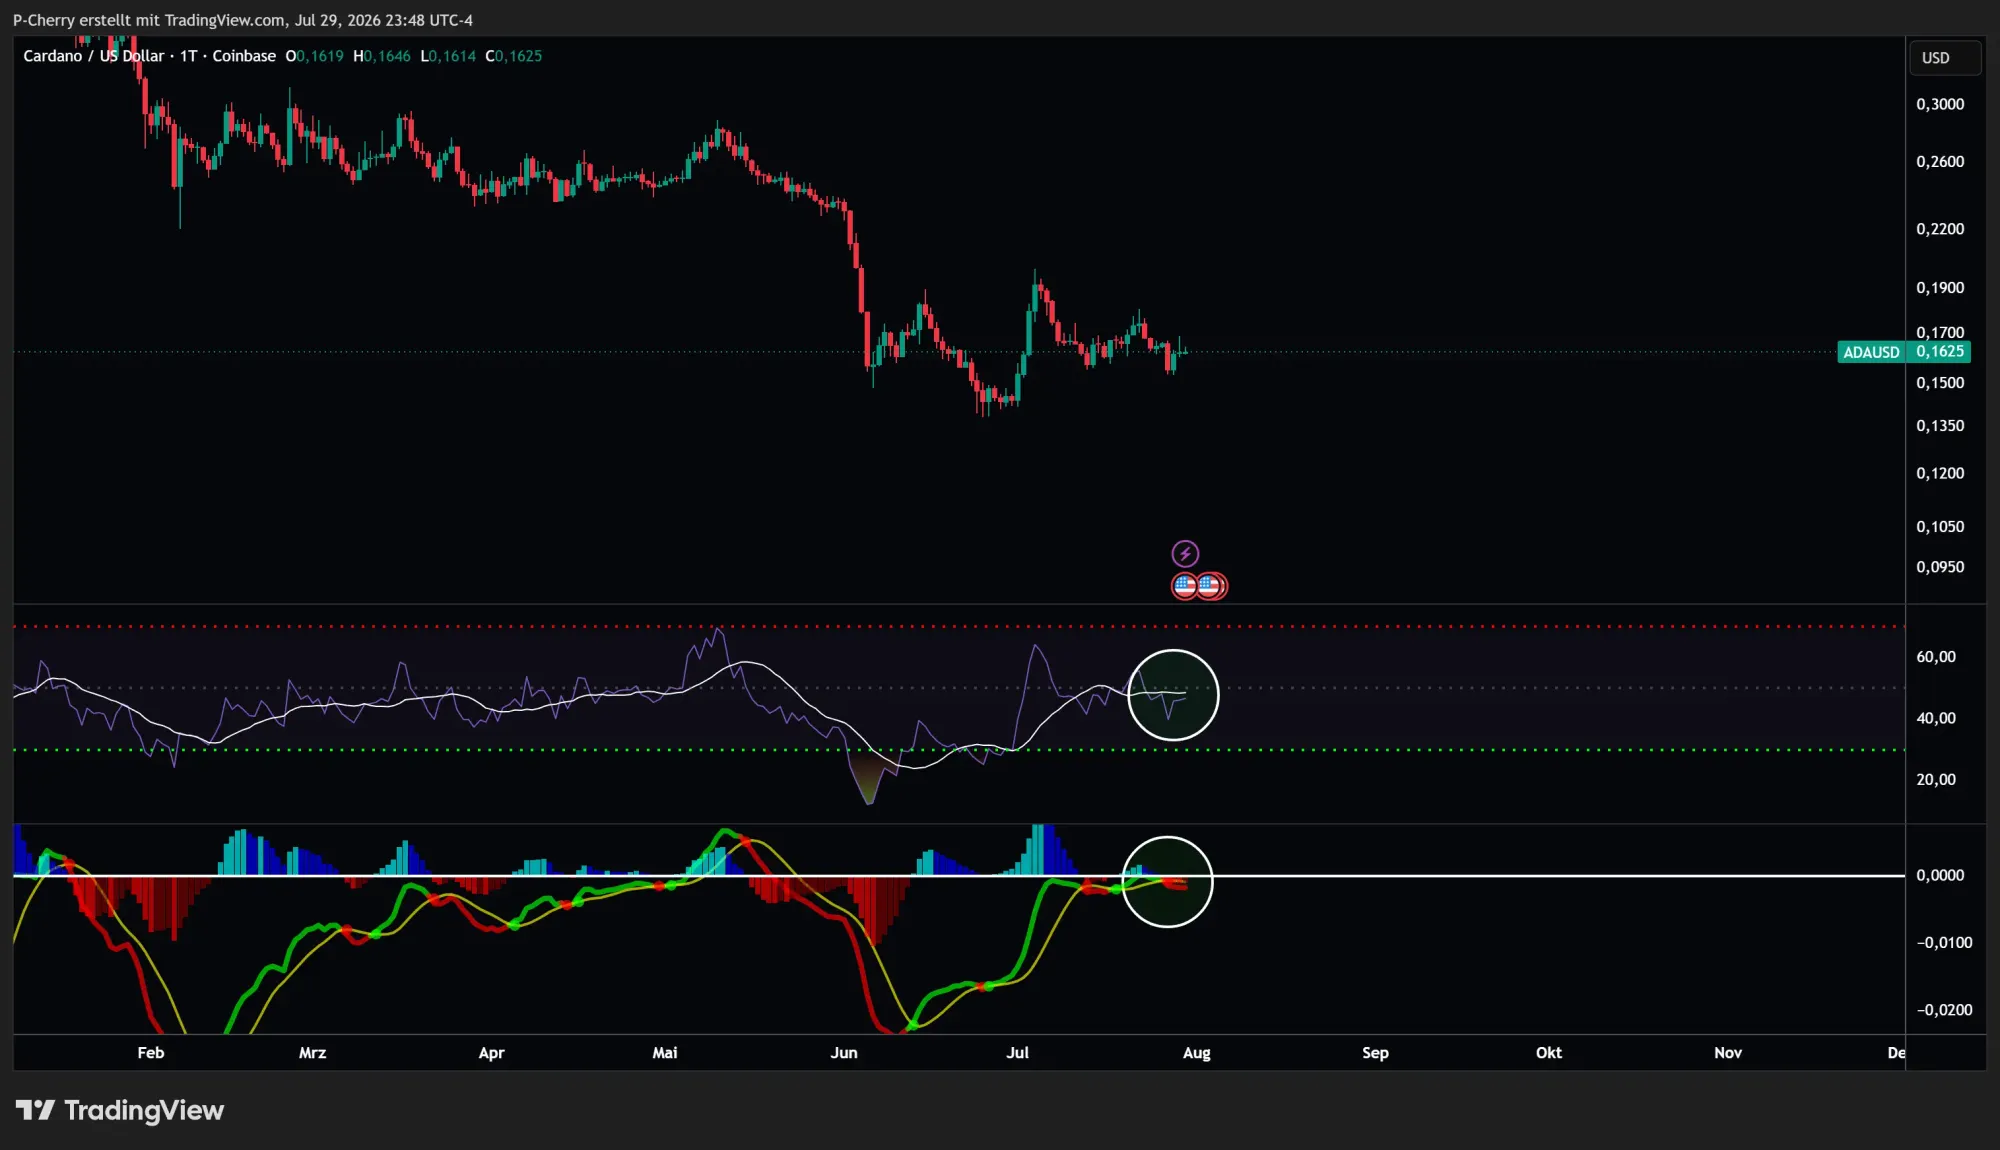The width and height of the screenshot is (2000, 1150).
Task: Click the purple lightning event icon
Action: pos(1185,553)
